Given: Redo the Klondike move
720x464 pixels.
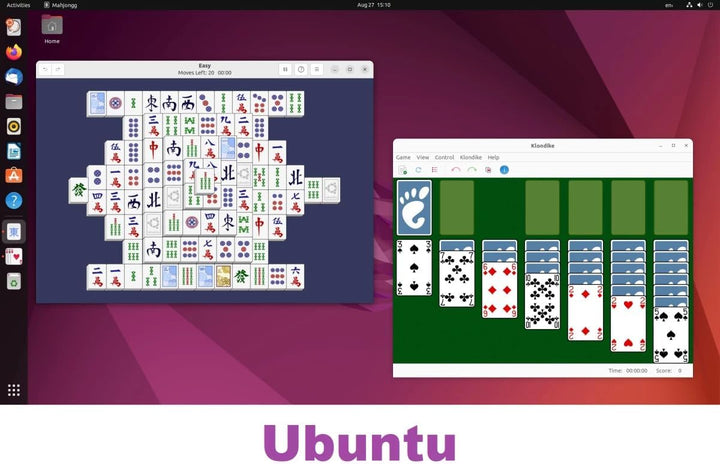Looking at the screenshot, I should 472,170.
